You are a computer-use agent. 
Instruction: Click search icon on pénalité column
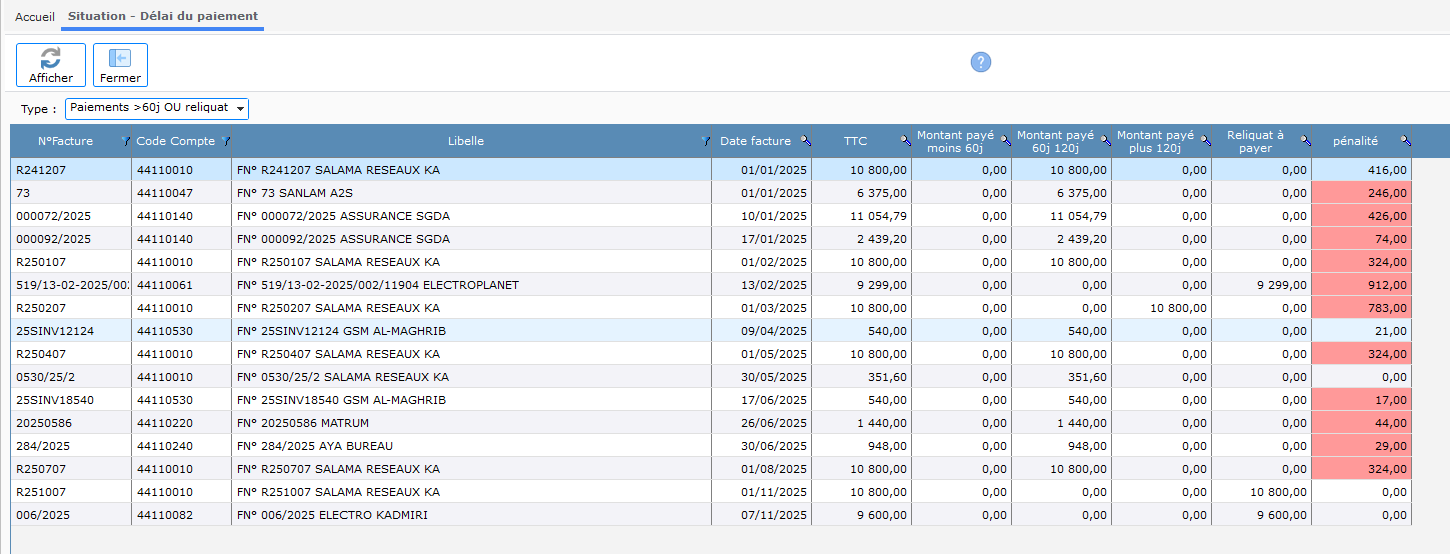tap(1405, 142)
